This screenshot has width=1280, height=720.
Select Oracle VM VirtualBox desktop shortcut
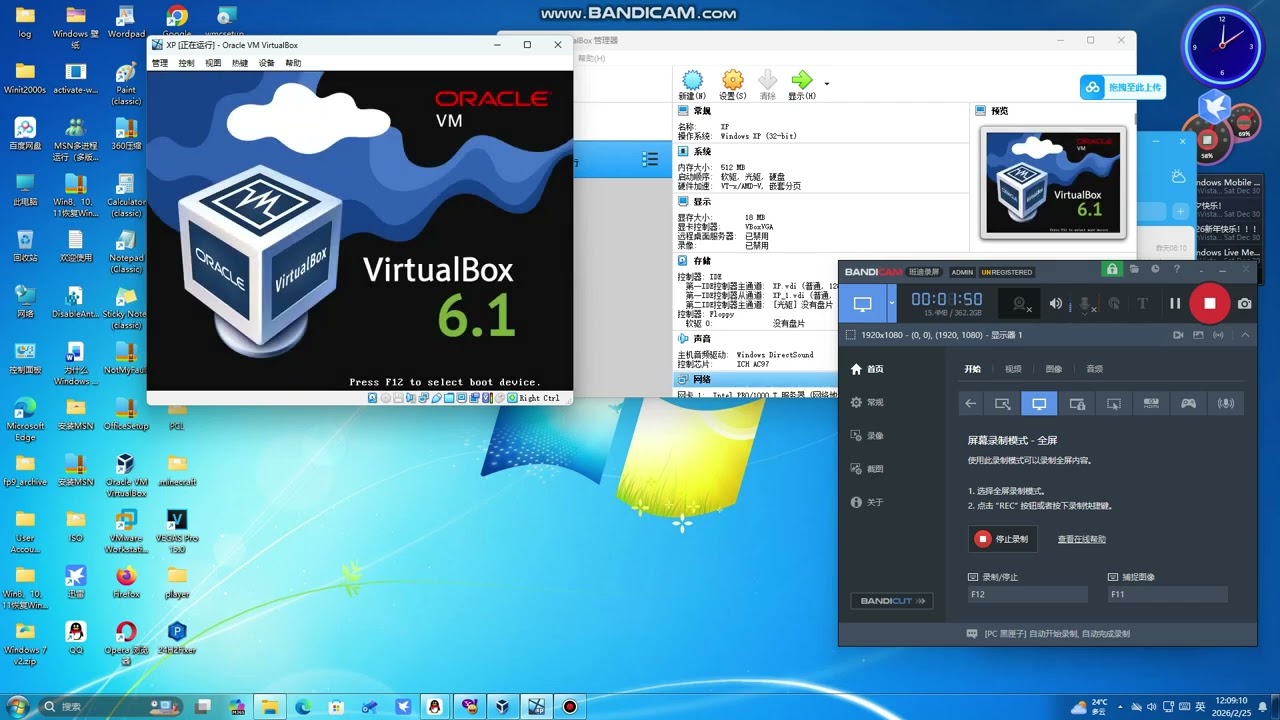tap(126, 474)
